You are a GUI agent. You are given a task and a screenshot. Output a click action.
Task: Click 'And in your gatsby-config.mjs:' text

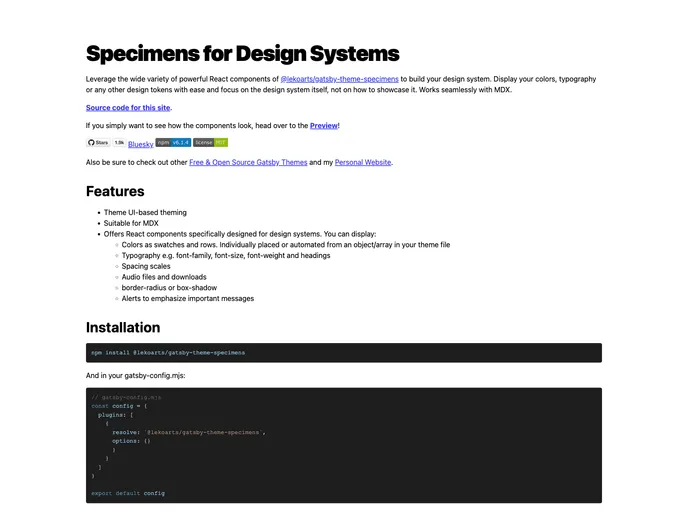pos(135,376)
